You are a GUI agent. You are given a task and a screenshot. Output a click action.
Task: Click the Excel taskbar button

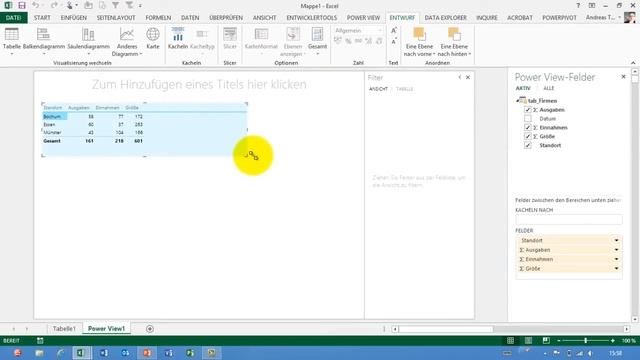click(x=82, y=353)
